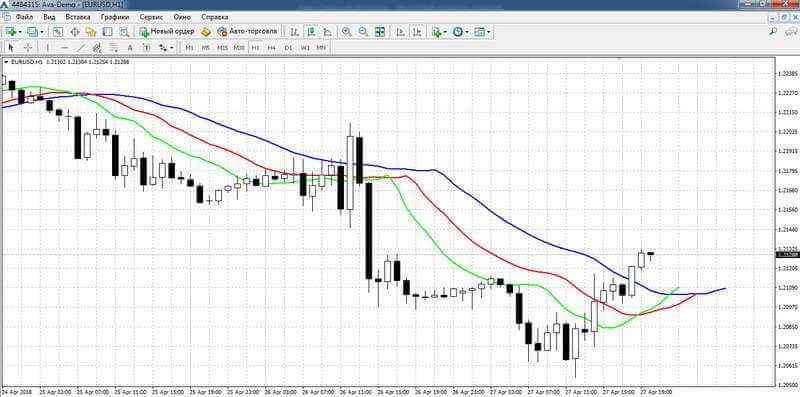Select the trendline drawing tool

(x=81, y=47)
